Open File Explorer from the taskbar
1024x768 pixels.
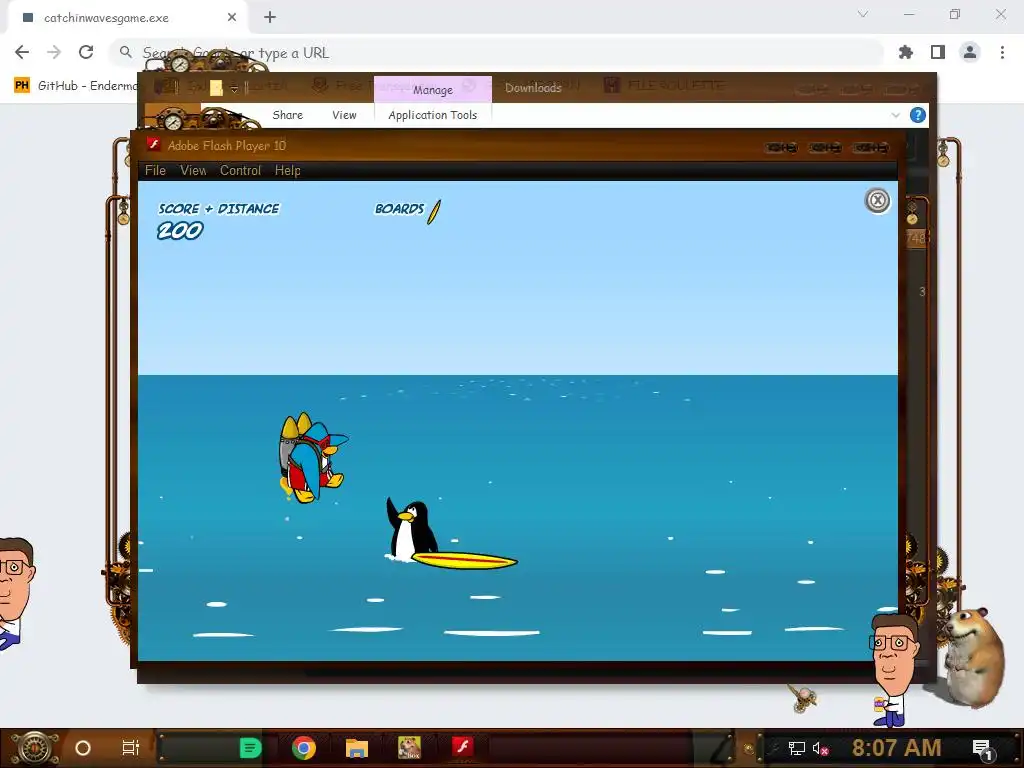click(x=357, y=748)
